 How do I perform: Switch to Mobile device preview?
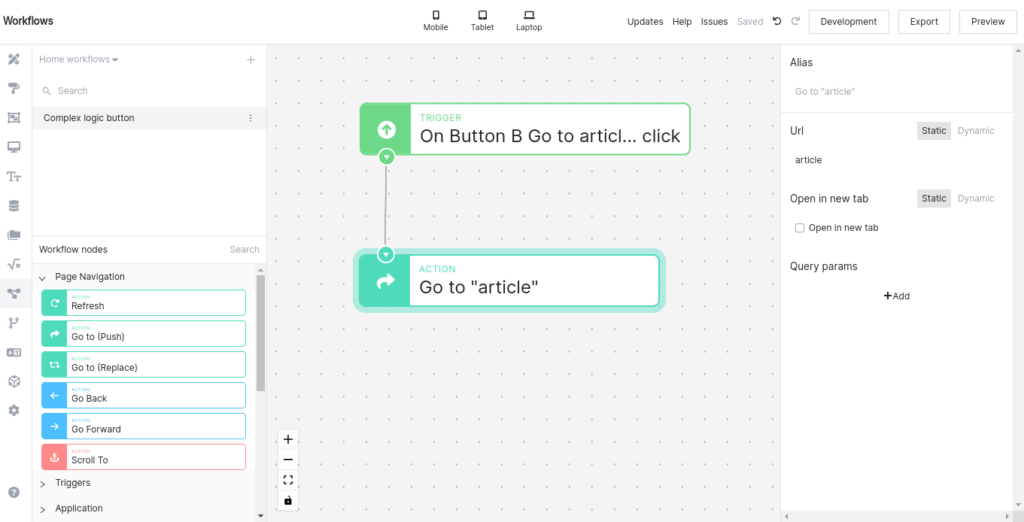435,21
